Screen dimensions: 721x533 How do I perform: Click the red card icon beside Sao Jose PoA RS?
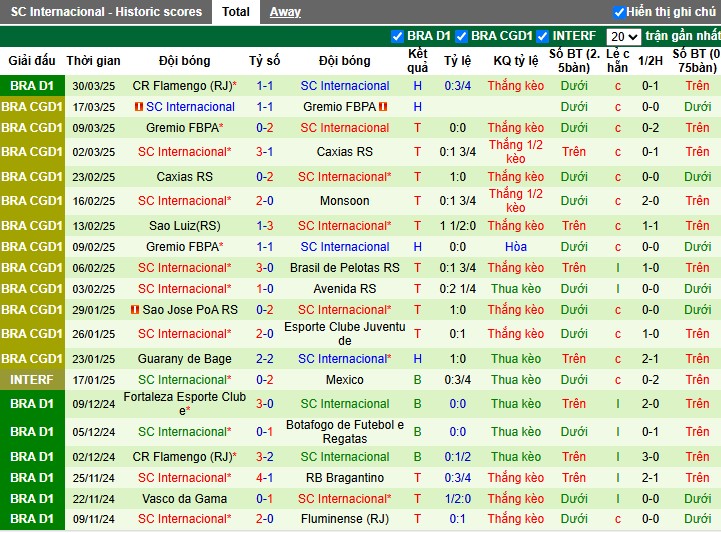tap(135, 309)
